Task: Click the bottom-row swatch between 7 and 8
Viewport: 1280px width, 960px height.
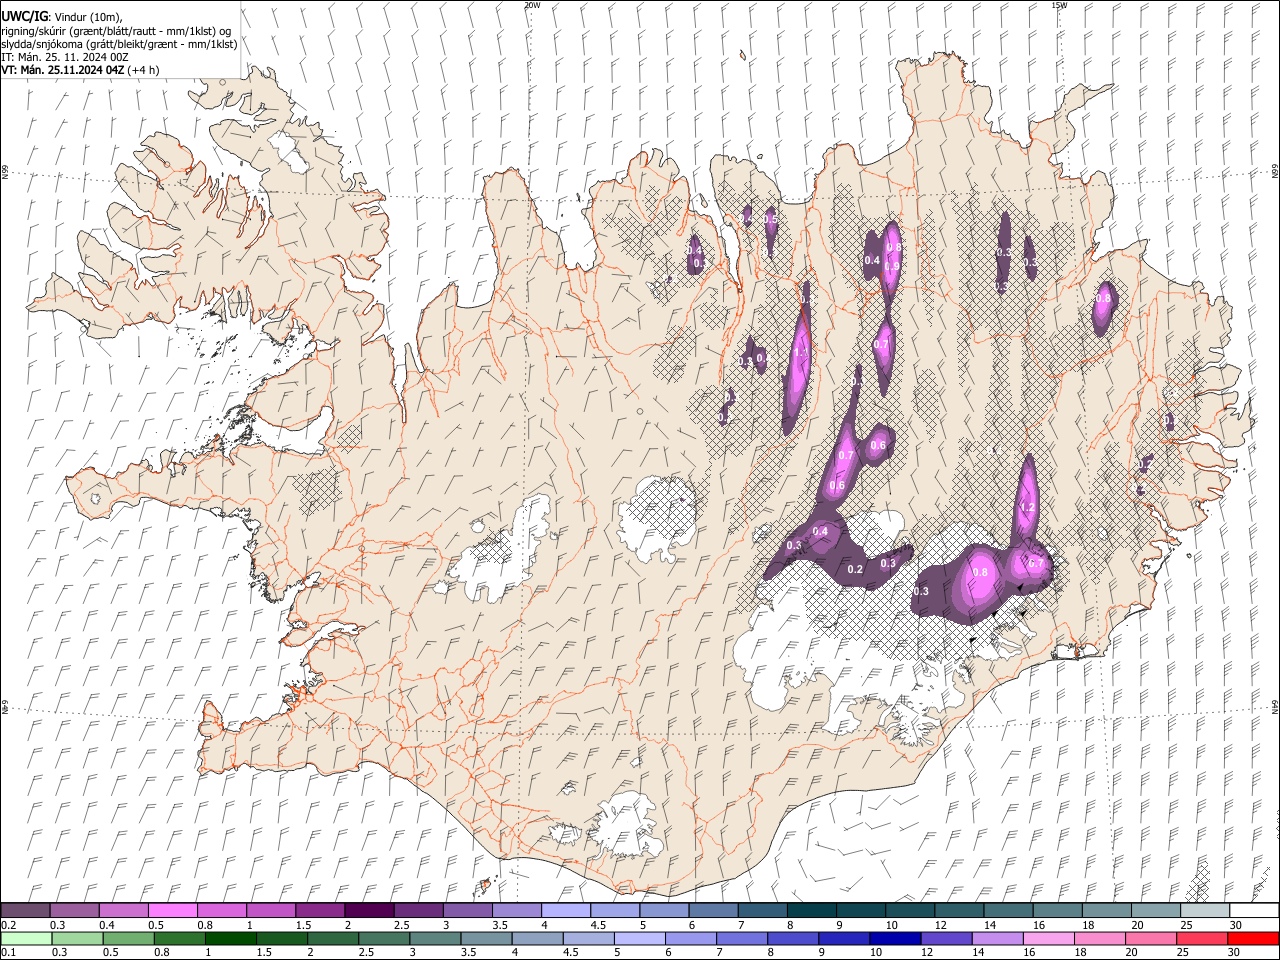Action: [742, 938]
